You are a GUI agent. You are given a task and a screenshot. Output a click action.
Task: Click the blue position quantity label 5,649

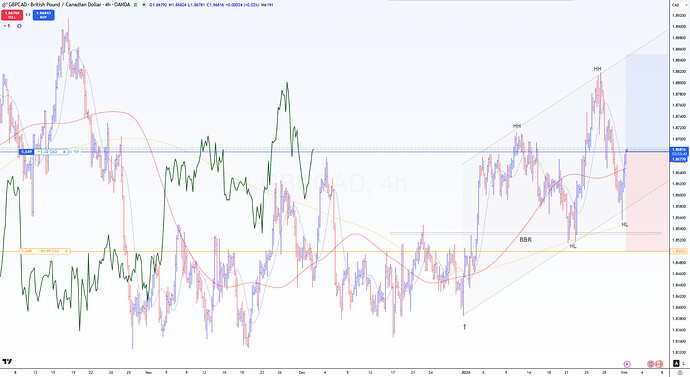click(26, 152)
